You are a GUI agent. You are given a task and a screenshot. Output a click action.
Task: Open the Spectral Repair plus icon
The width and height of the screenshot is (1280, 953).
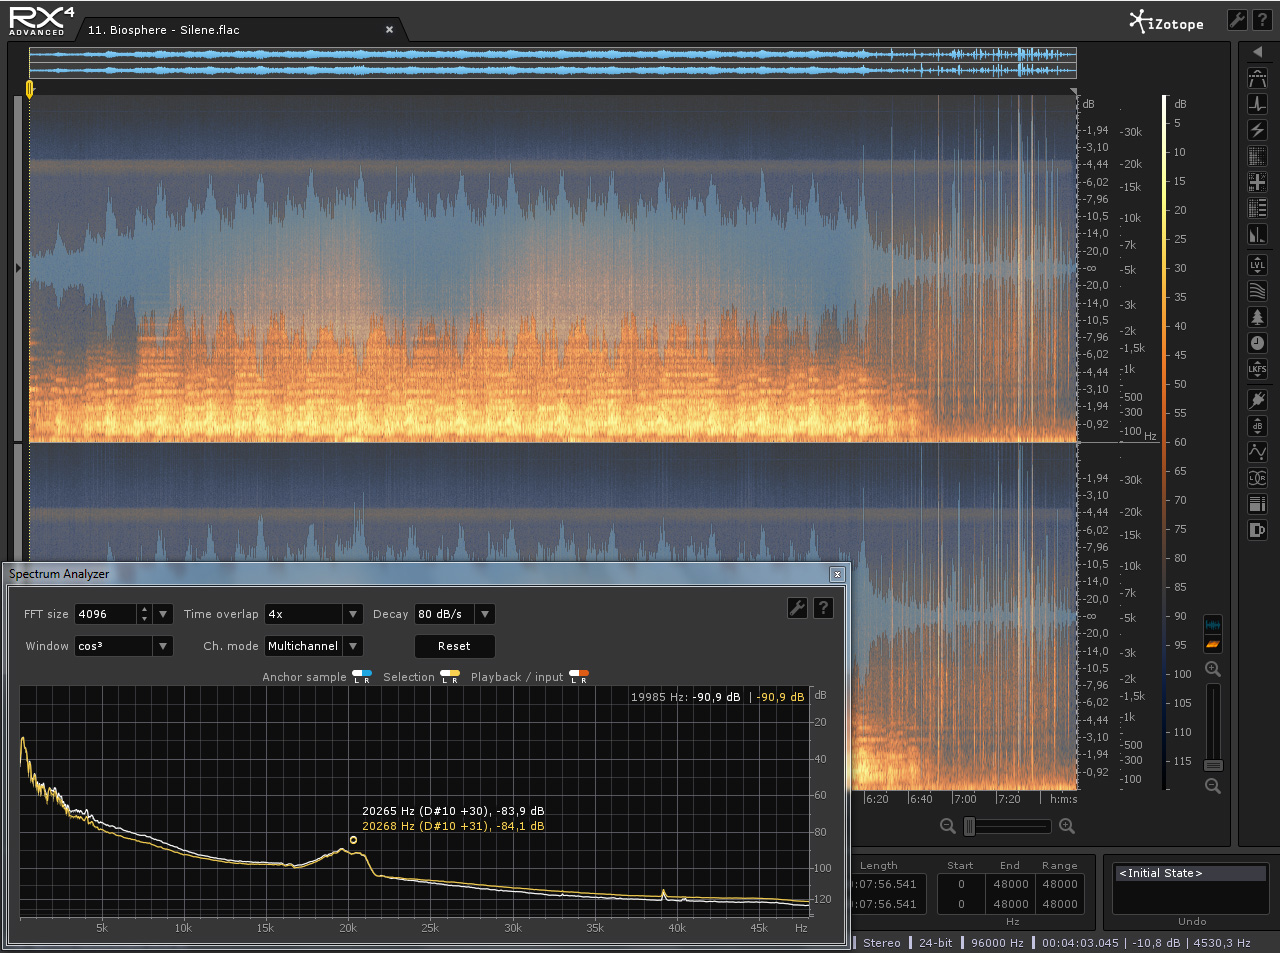[1257, 182]
